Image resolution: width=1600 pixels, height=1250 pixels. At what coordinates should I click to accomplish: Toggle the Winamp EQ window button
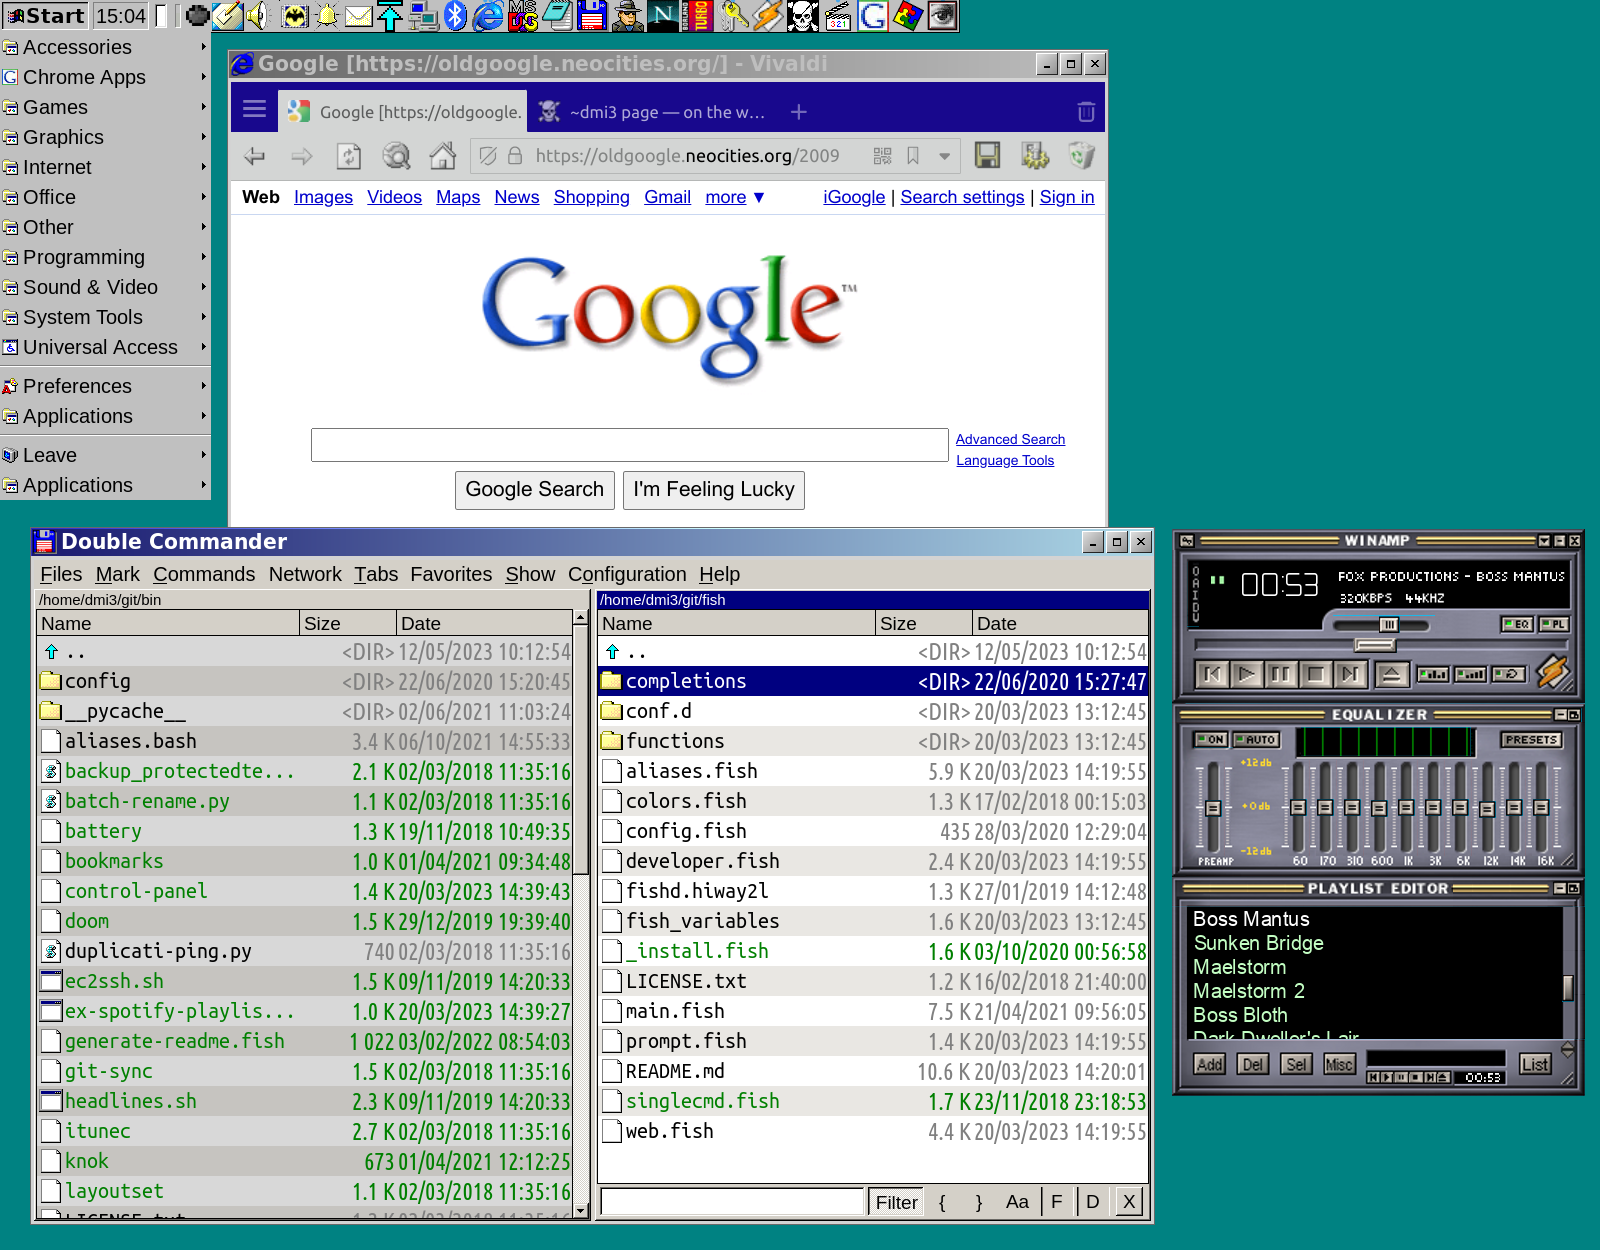[1517, 624]
